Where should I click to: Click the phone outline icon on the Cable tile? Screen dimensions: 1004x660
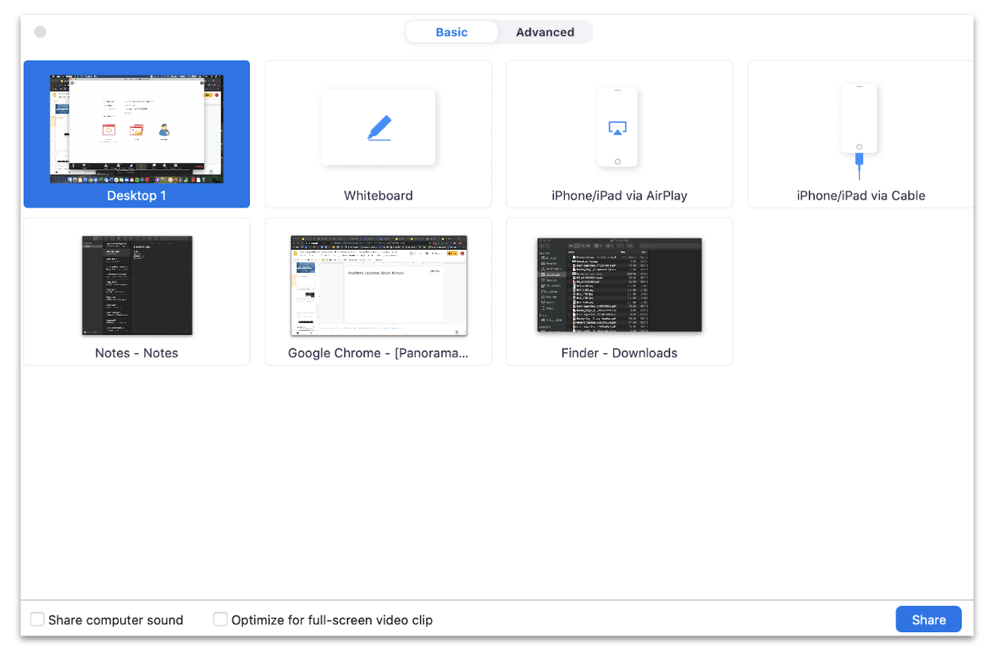coord(860,118)
